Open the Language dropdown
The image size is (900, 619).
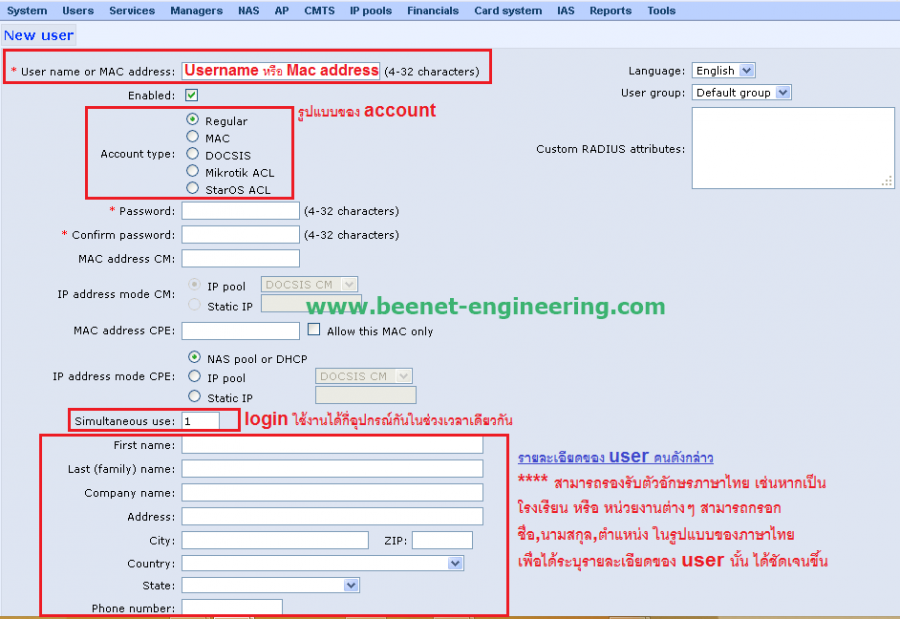pyautogui.click(x=722, y=70)
